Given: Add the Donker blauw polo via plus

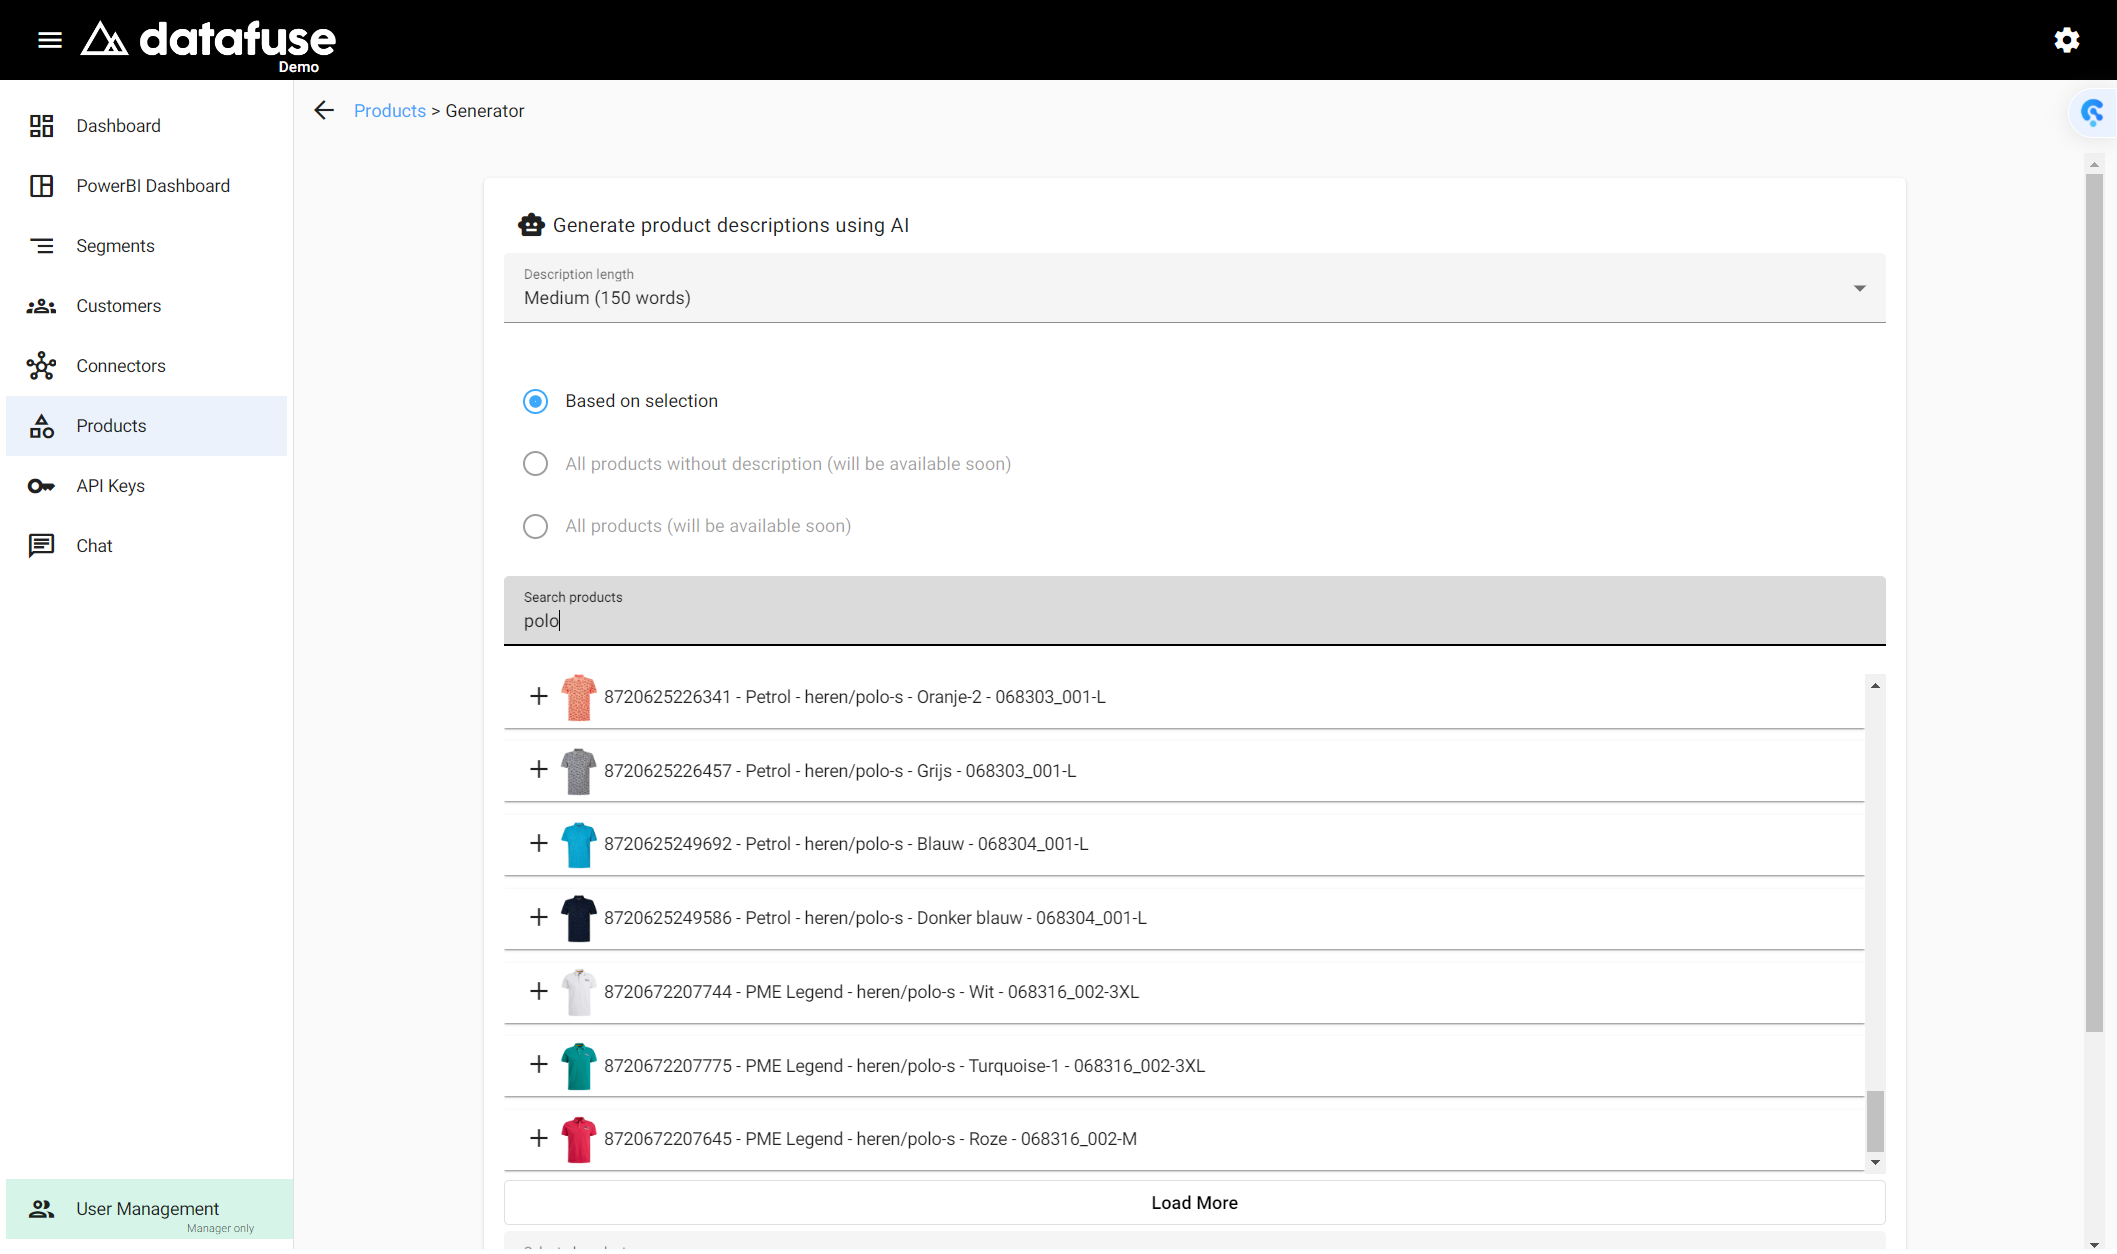Looking at the screenshot, I should click(x=539, y=917).
